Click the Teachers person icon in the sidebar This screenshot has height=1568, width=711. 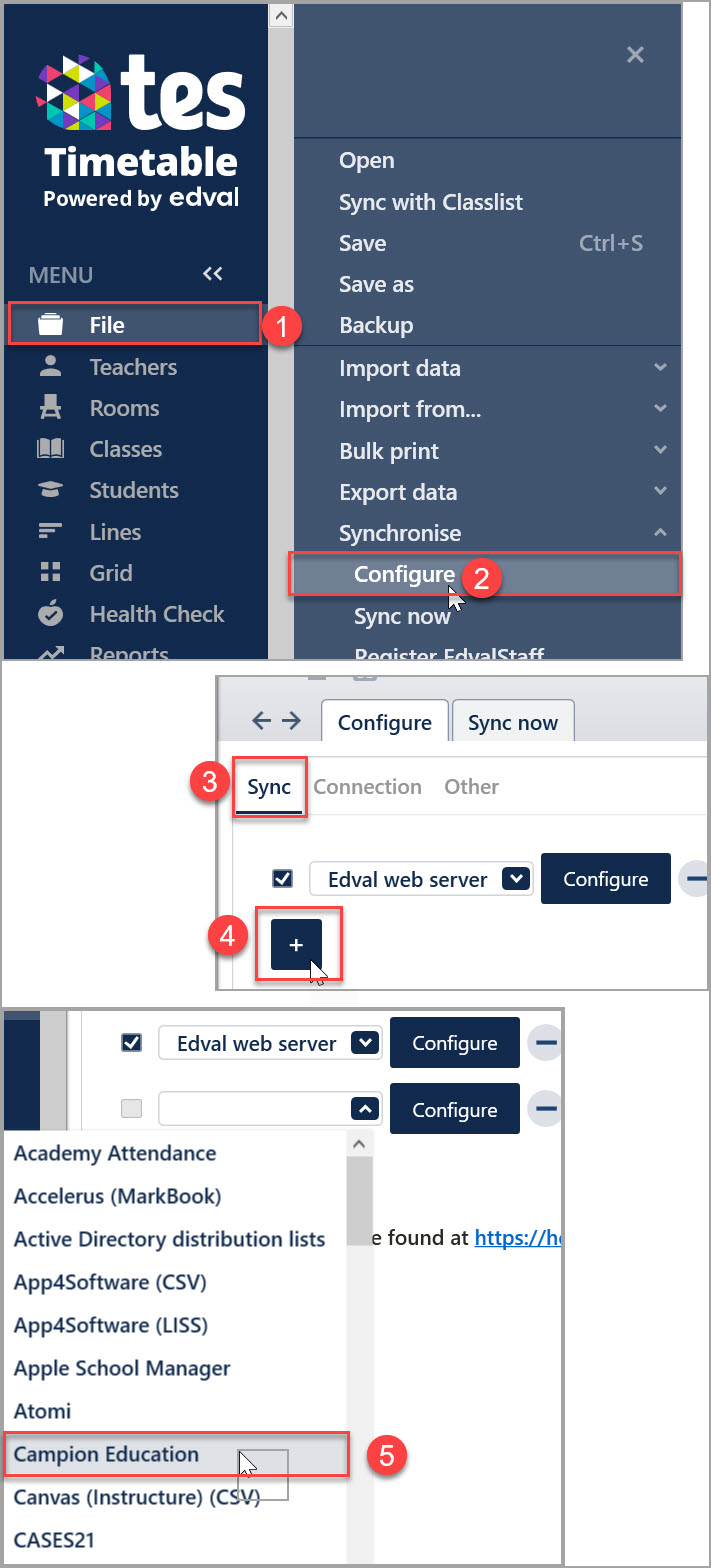pos(50,366)
